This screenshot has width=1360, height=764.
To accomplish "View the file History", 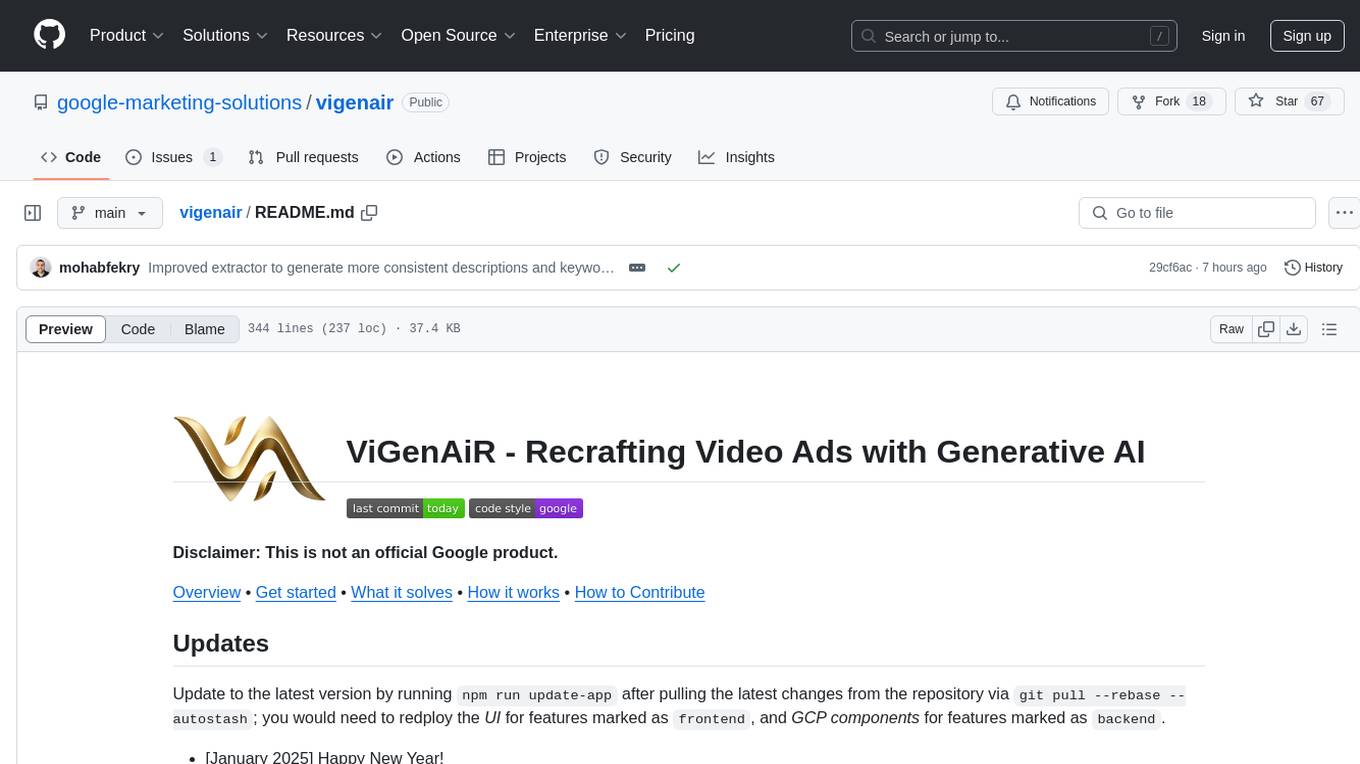I will [x=1313, y=267].
